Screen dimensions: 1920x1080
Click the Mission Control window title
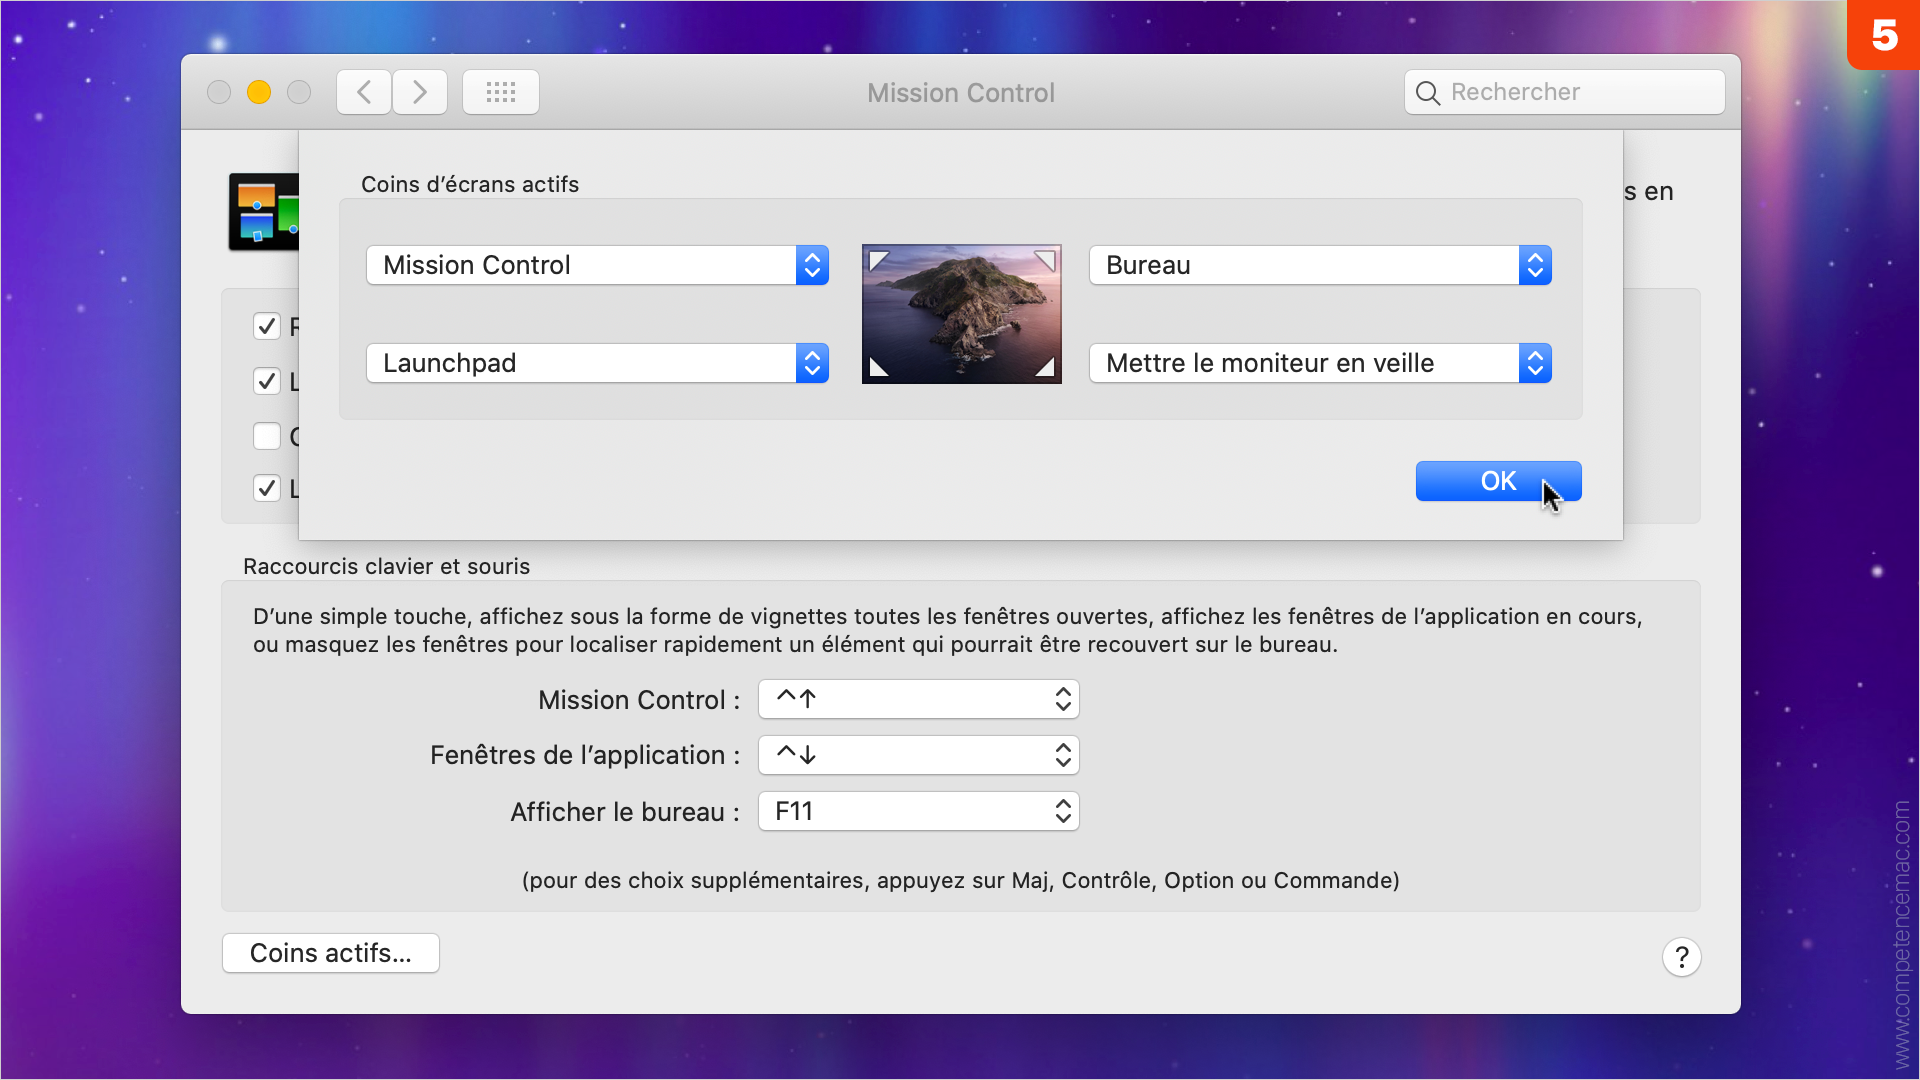[x=961, y=93]
